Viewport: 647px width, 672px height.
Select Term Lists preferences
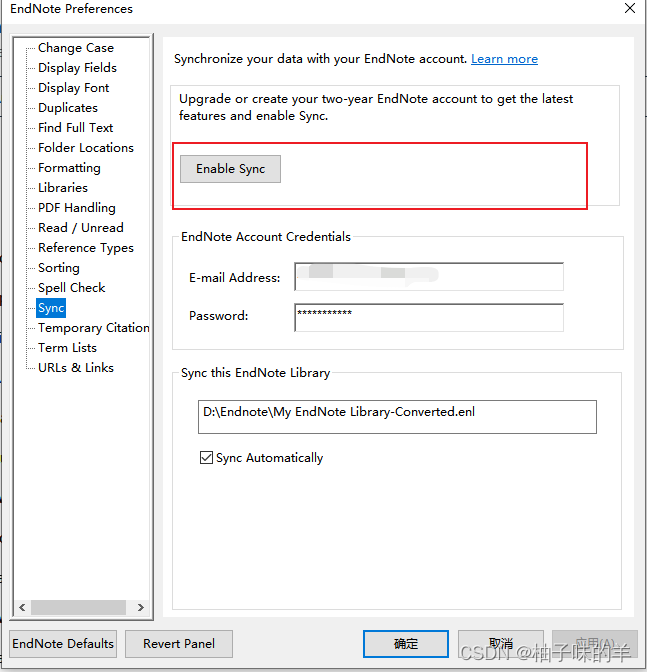click(67, 348)
